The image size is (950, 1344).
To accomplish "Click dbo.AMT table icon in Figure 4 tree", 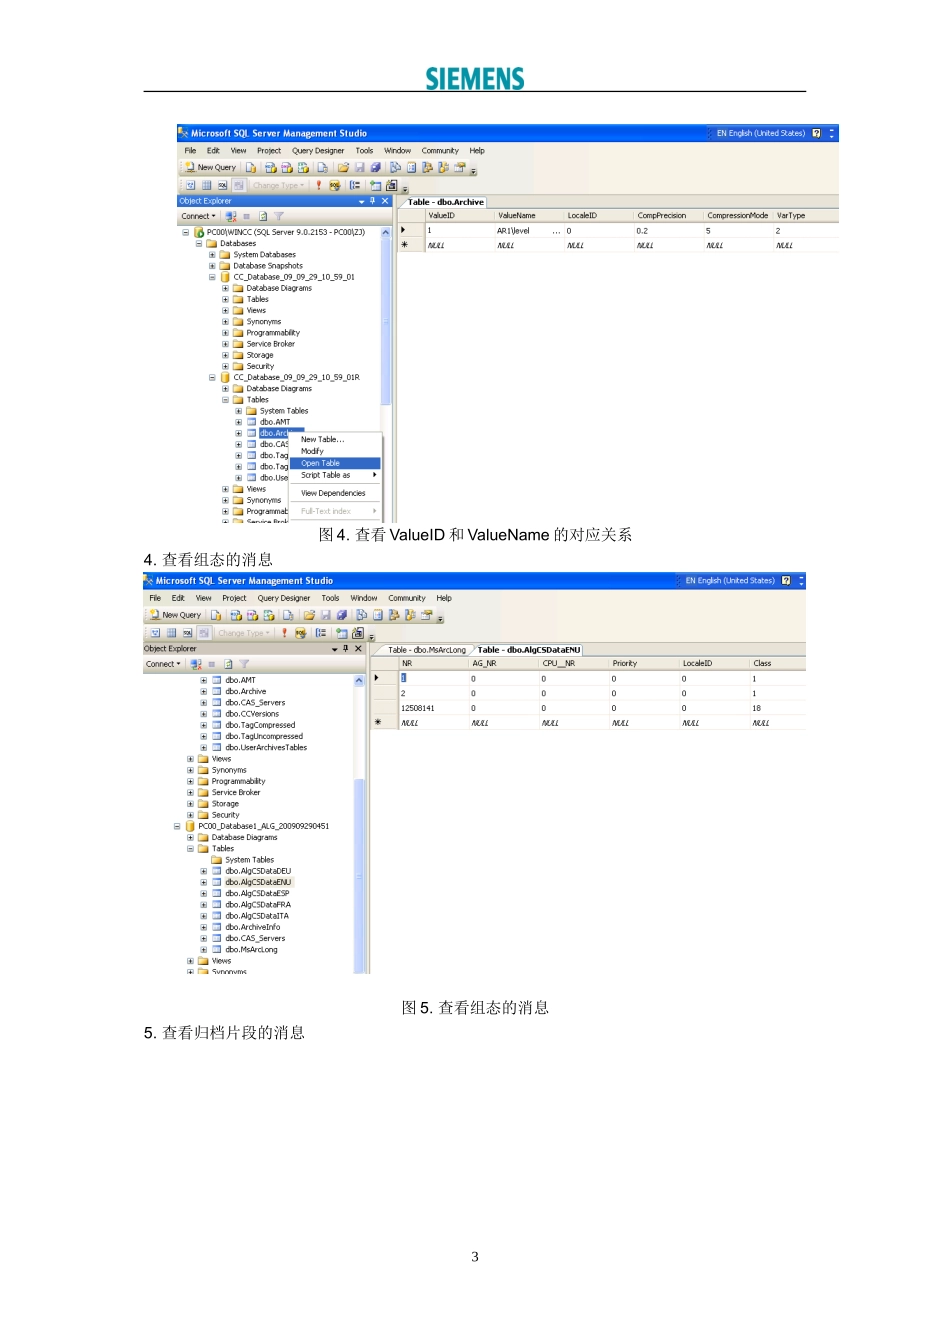I will pos(252,422).
